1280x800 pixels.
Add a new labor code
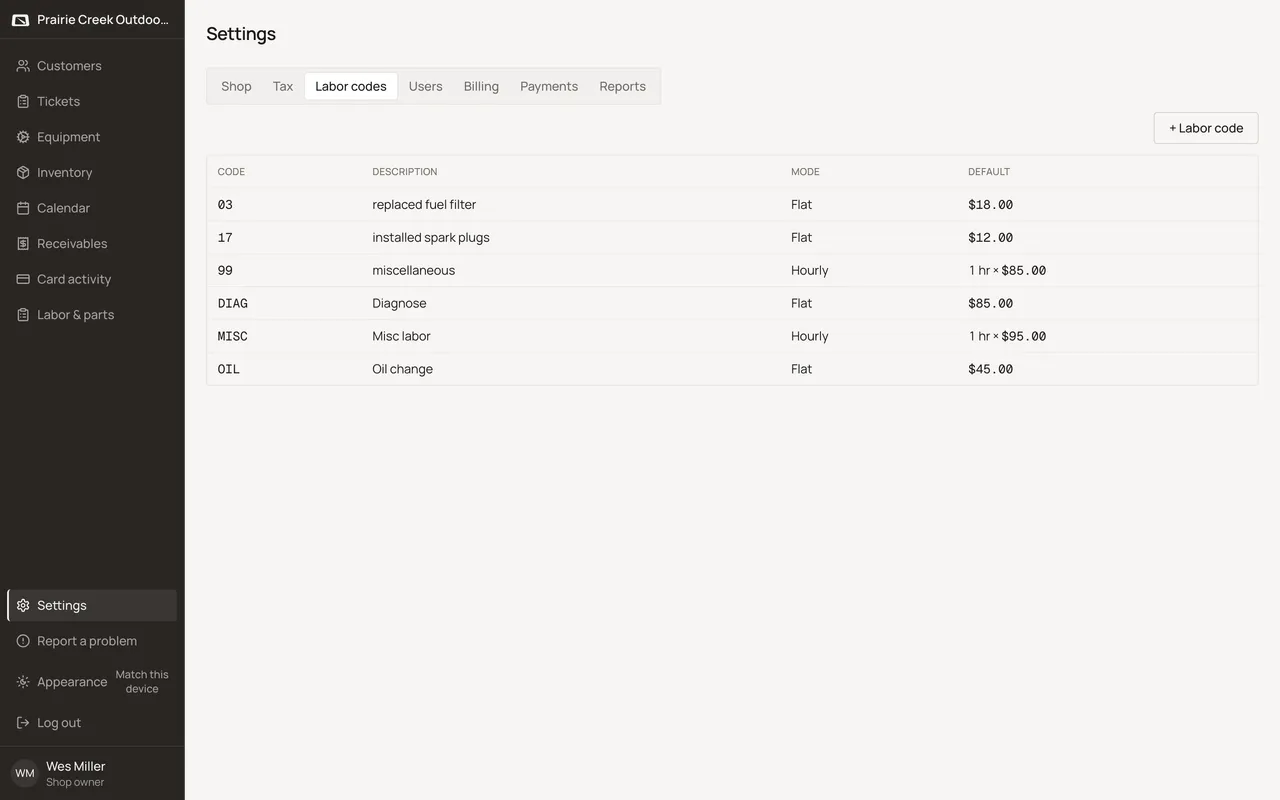coord(1206,128)
